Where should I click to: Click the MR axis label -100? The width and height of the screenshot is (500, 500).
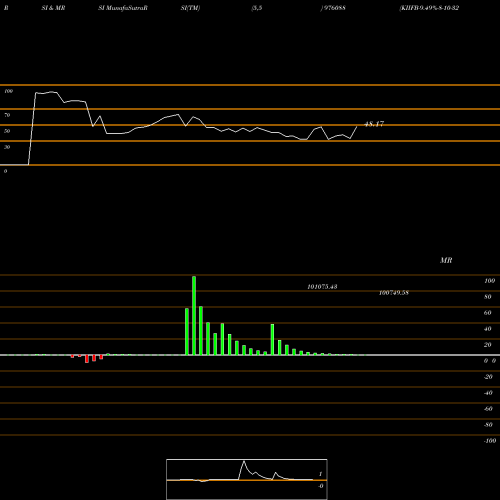(490, 441)
